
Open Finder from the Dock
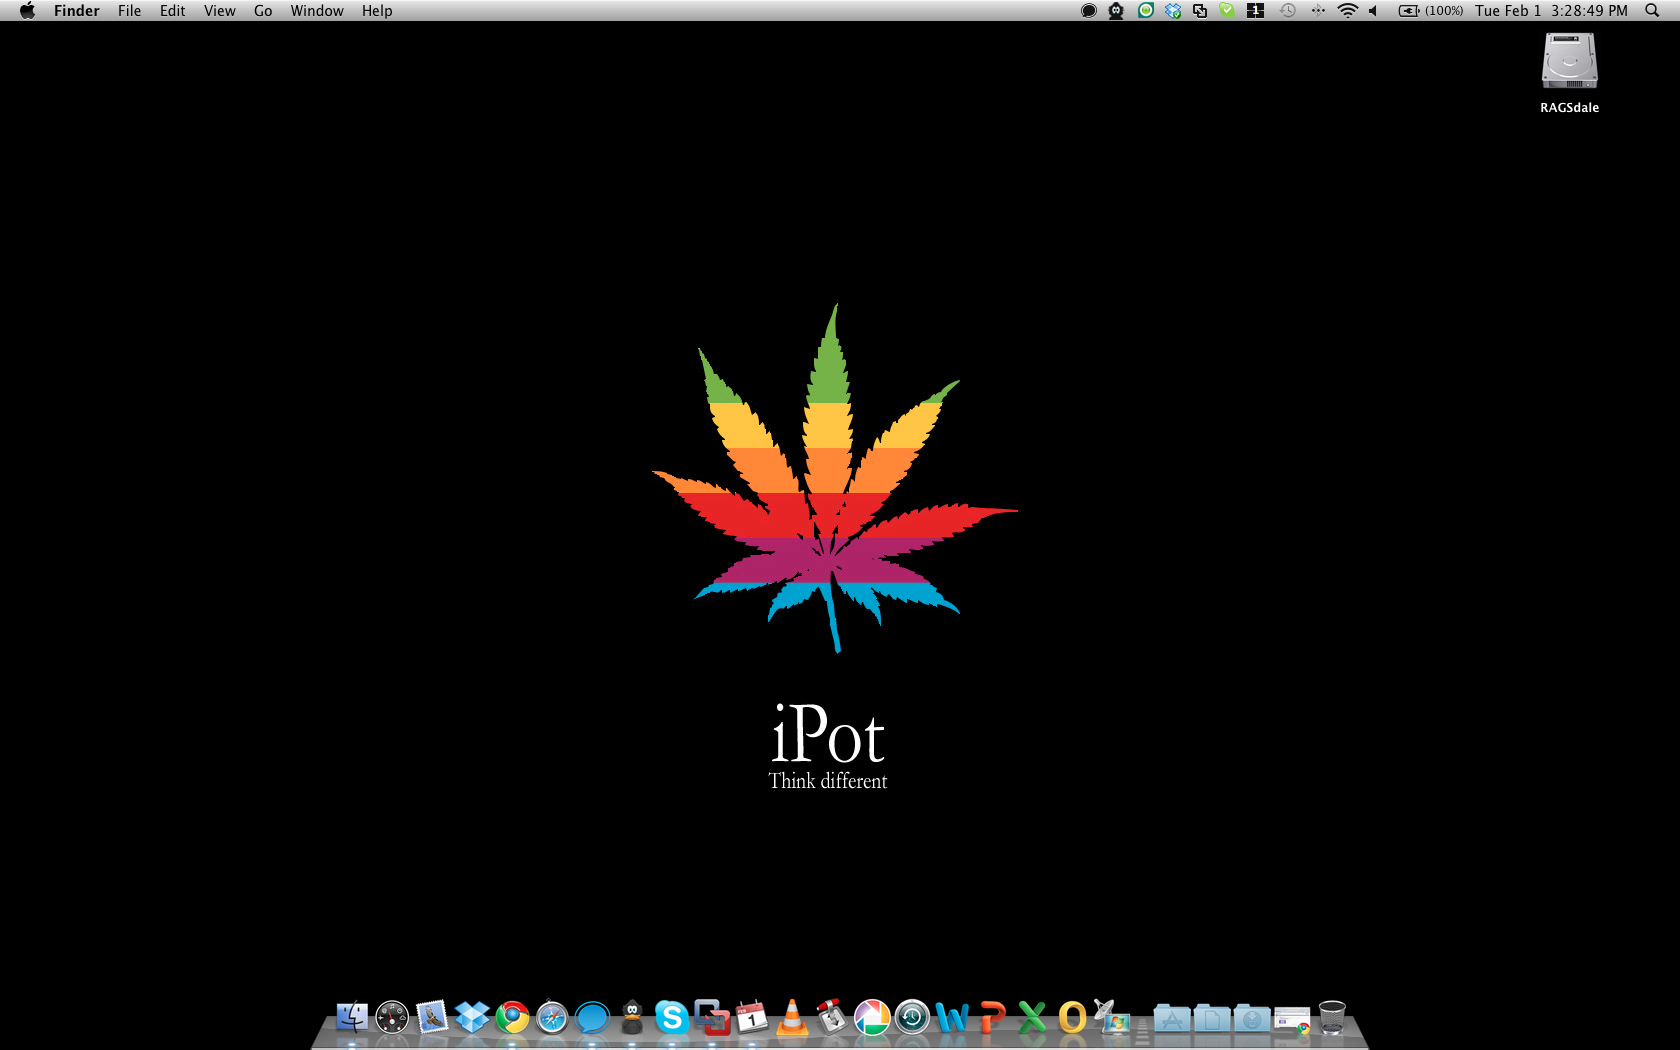[351, 1018]
